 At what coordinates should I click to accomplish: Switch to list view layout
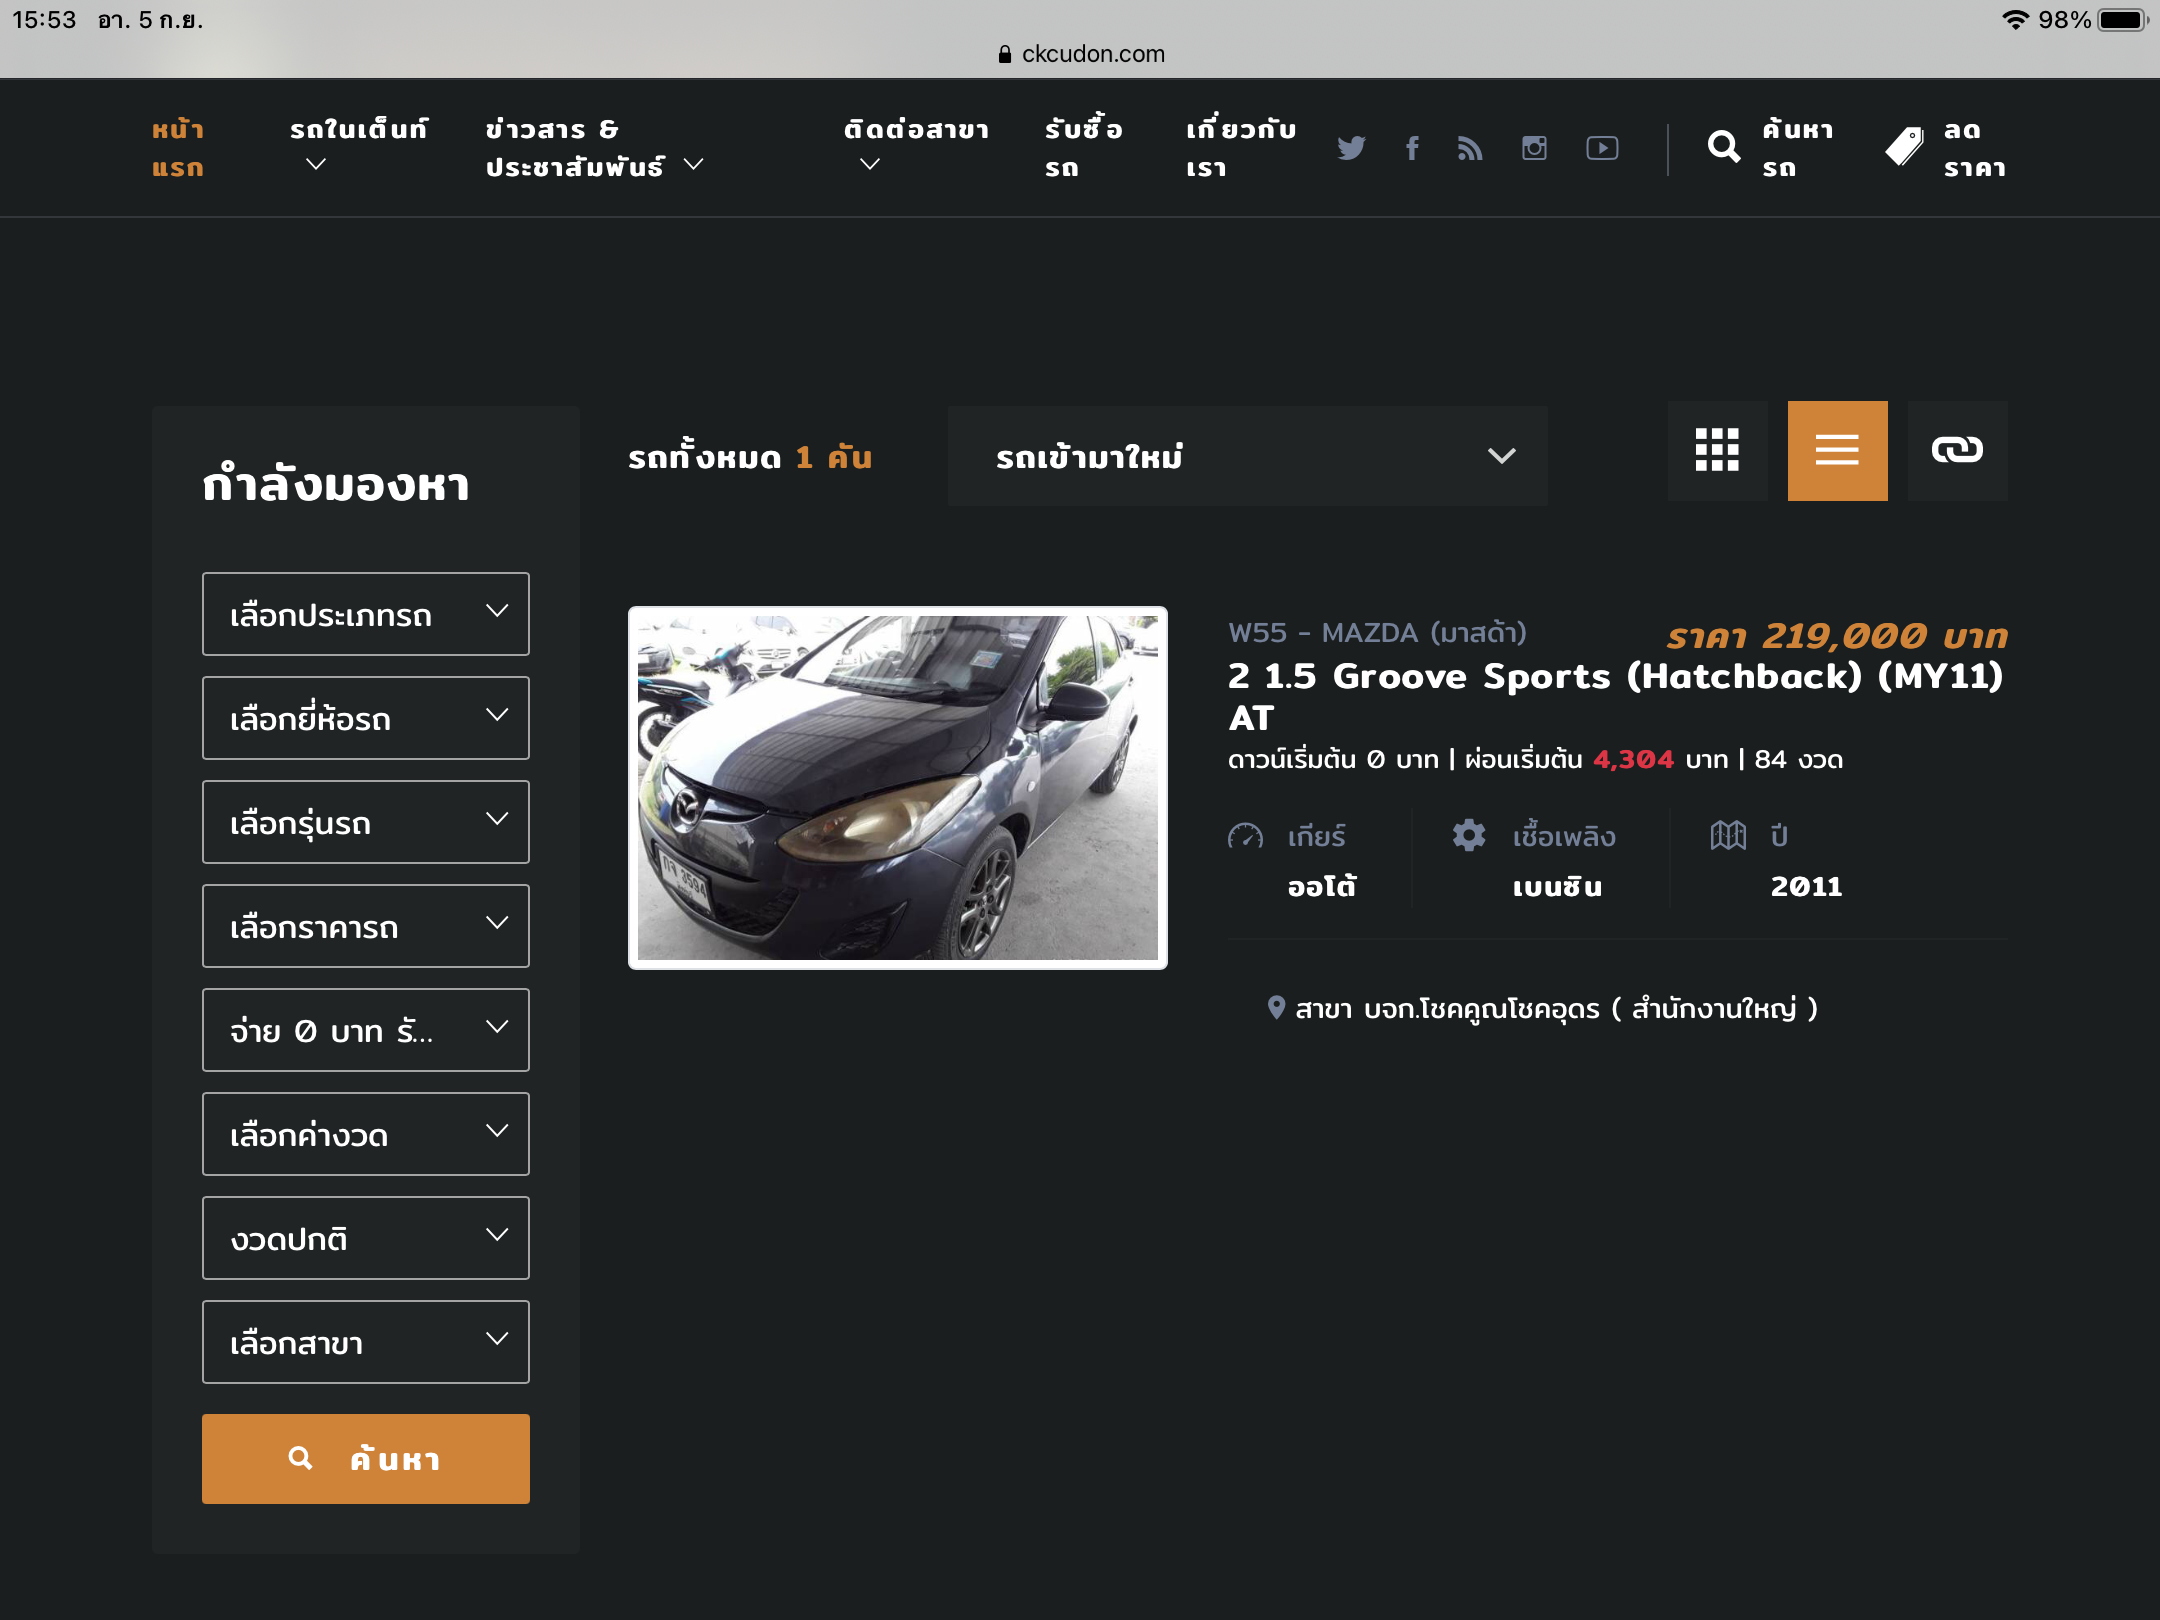pyautogui.click(x=1837, y=451)
